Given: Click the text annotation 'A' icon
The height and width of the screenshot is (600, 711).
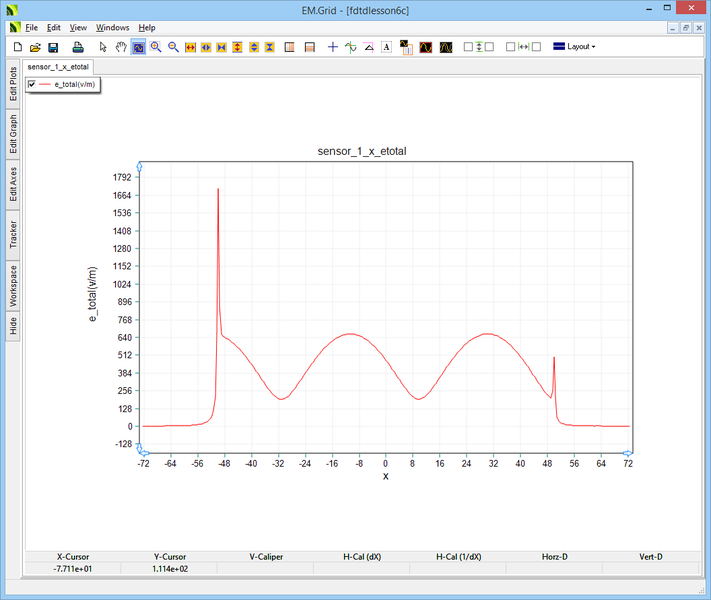Looking at the screenshot, I should [386, 47].
